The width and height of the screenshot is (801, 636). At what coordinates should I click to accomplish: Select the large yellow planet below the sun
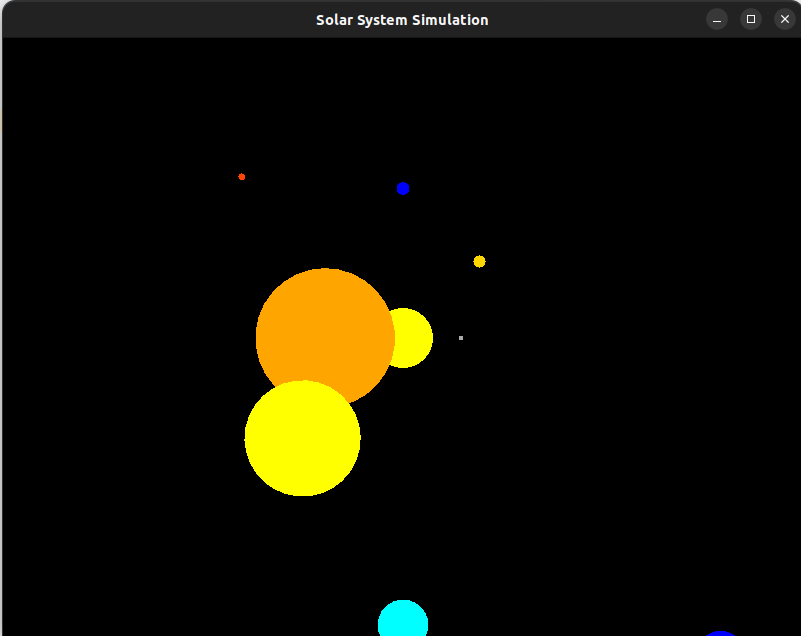pos(302,438)
